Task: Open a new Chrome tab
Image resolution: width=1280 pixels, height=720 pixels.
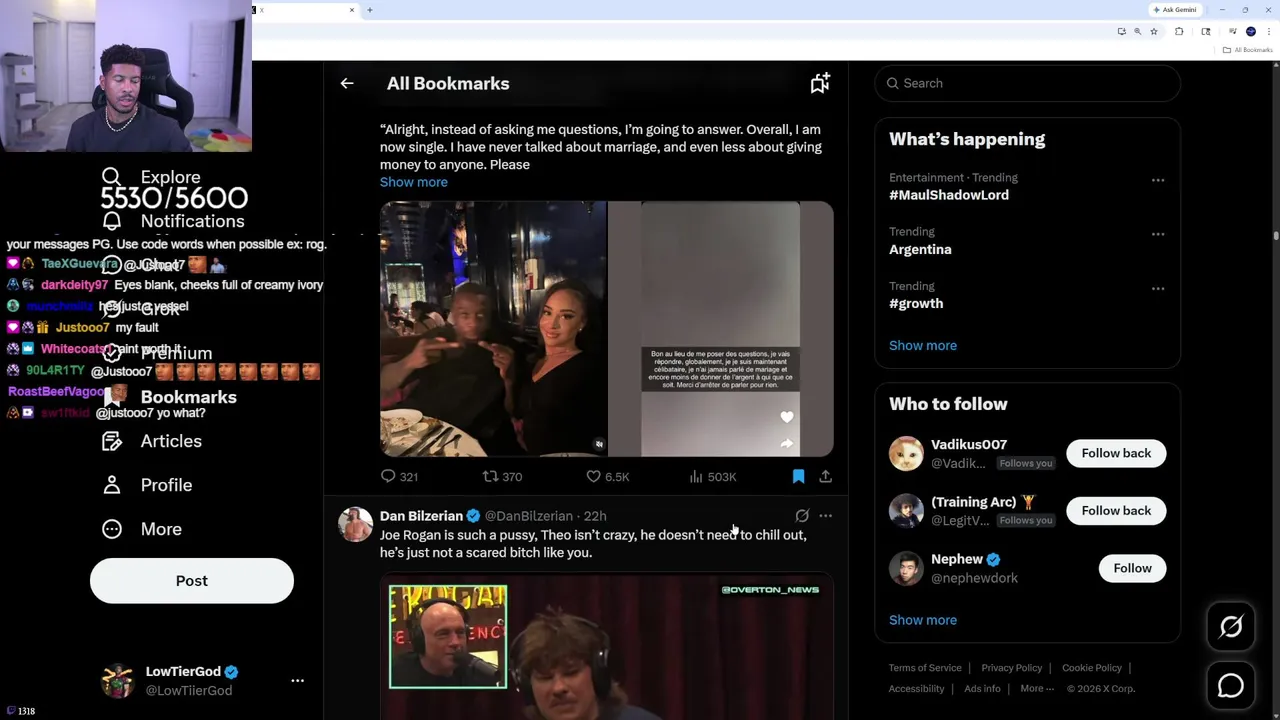Action: [370, 10]
